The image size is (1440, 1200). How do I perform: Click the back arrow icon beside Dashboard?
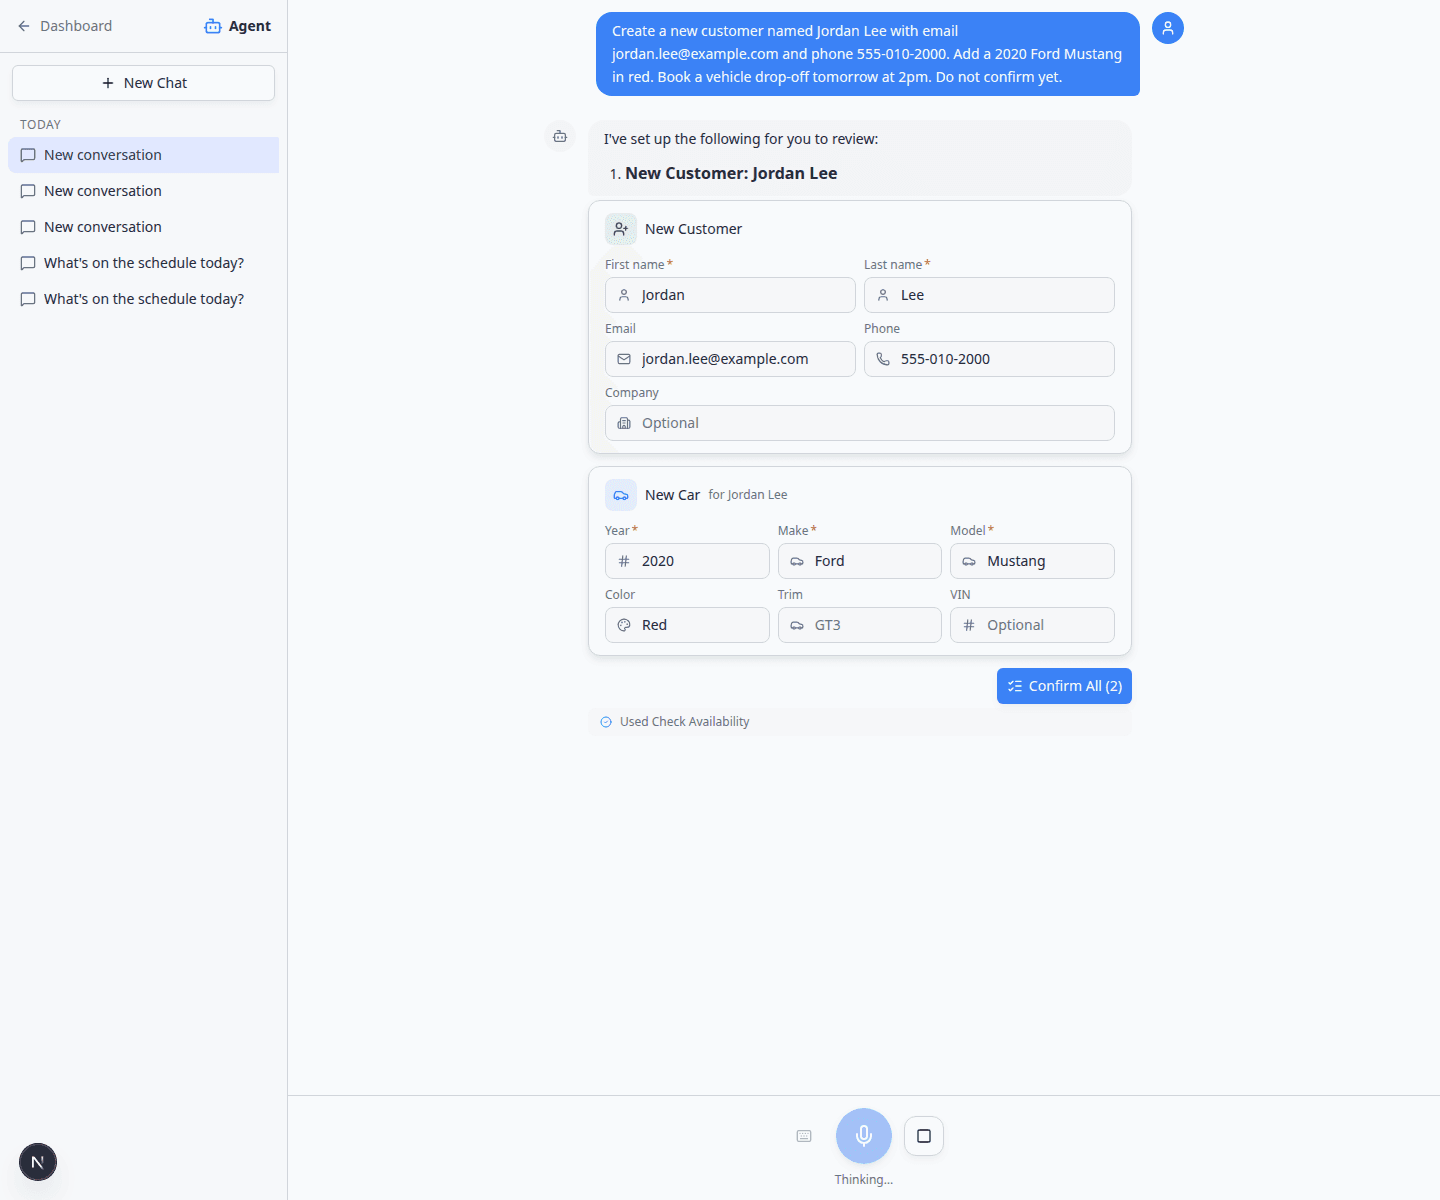pos(24,26)
